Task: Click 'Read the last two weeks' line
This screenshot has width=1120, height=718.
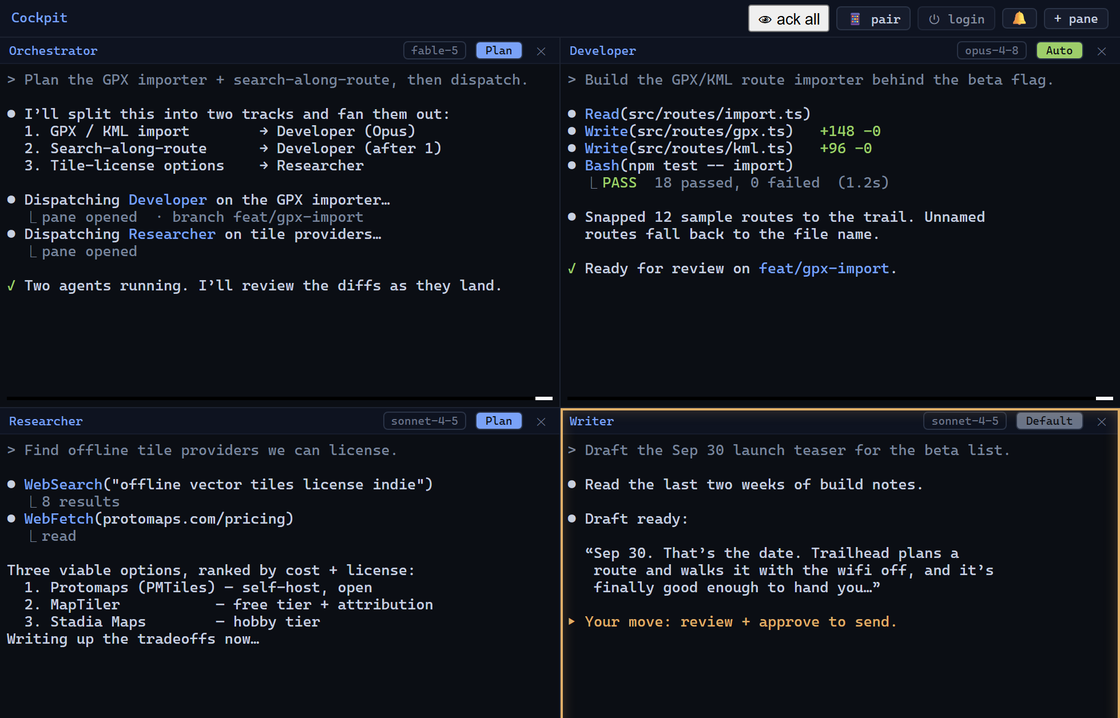Action: (x=754, y=484)
